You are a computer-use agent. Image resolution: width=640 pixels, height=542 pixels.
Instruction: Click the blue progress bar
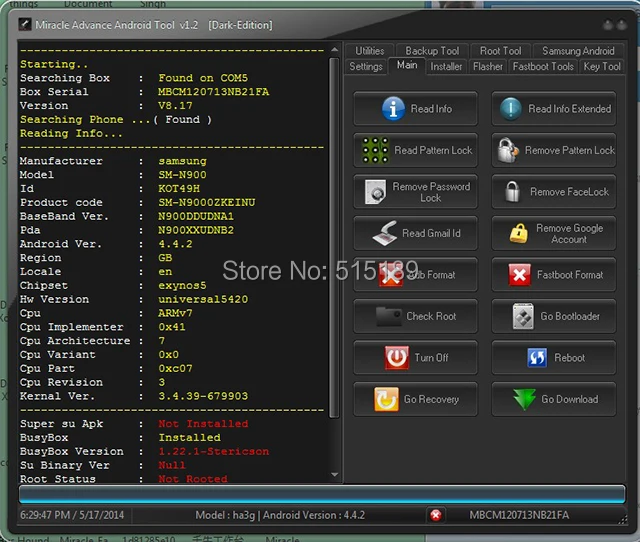[322, 493]
